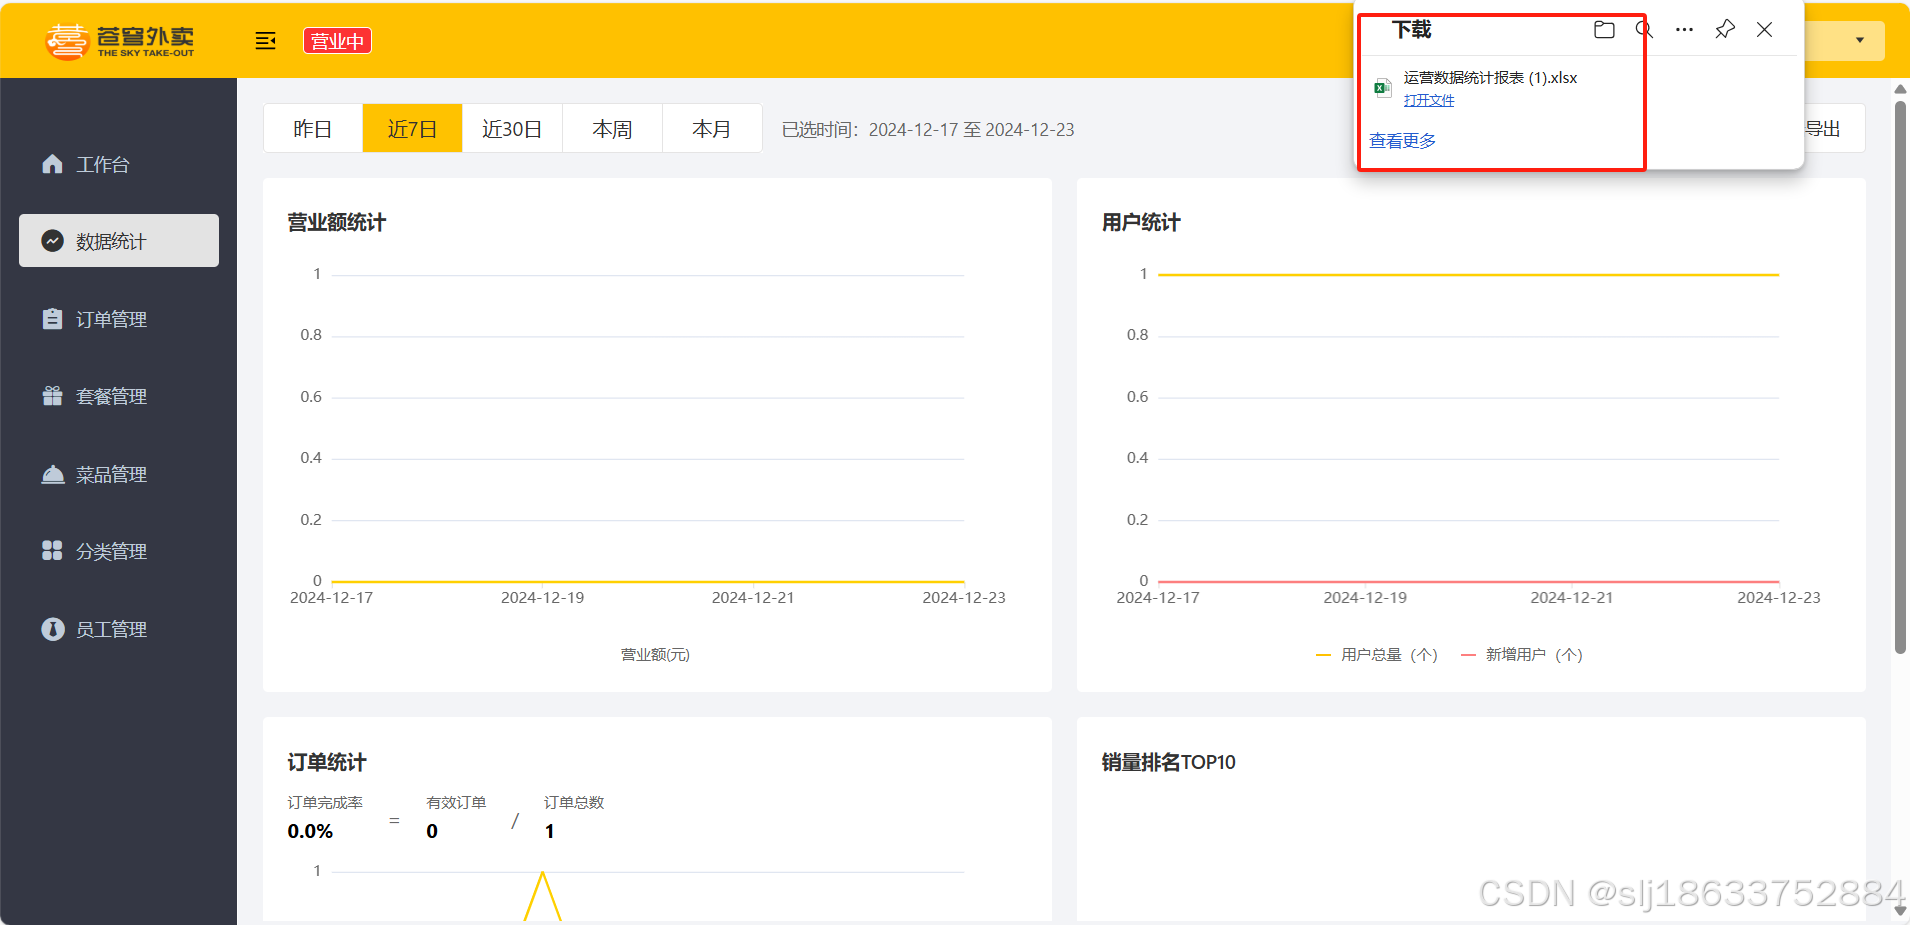The image size is (1910, 925).
Task: Open 员工管理 in the sidebar
Action: 118,629
